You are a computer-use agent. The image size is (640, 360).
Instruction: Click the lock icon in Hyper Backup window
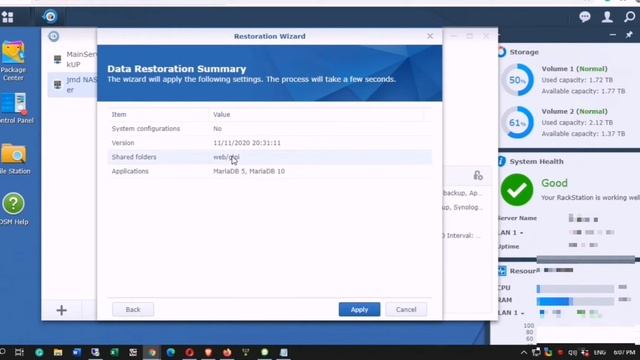click(478, 175)
